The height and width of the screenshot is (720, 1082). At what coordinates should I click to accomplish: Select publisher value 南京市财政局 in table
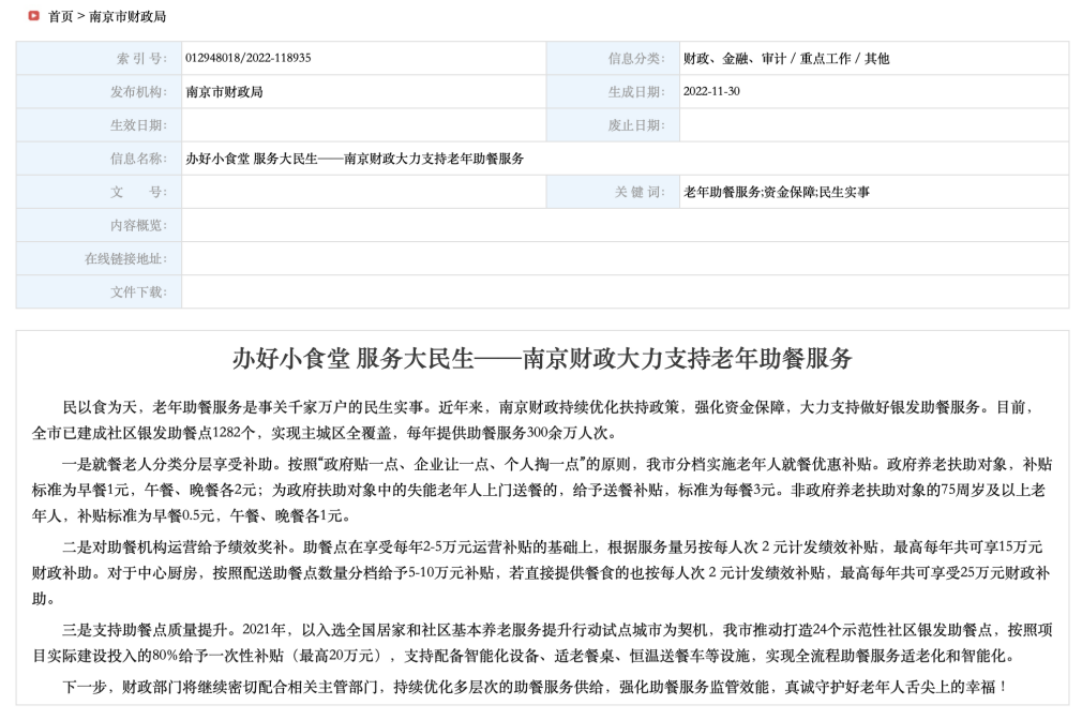click(x=224, y=92)
